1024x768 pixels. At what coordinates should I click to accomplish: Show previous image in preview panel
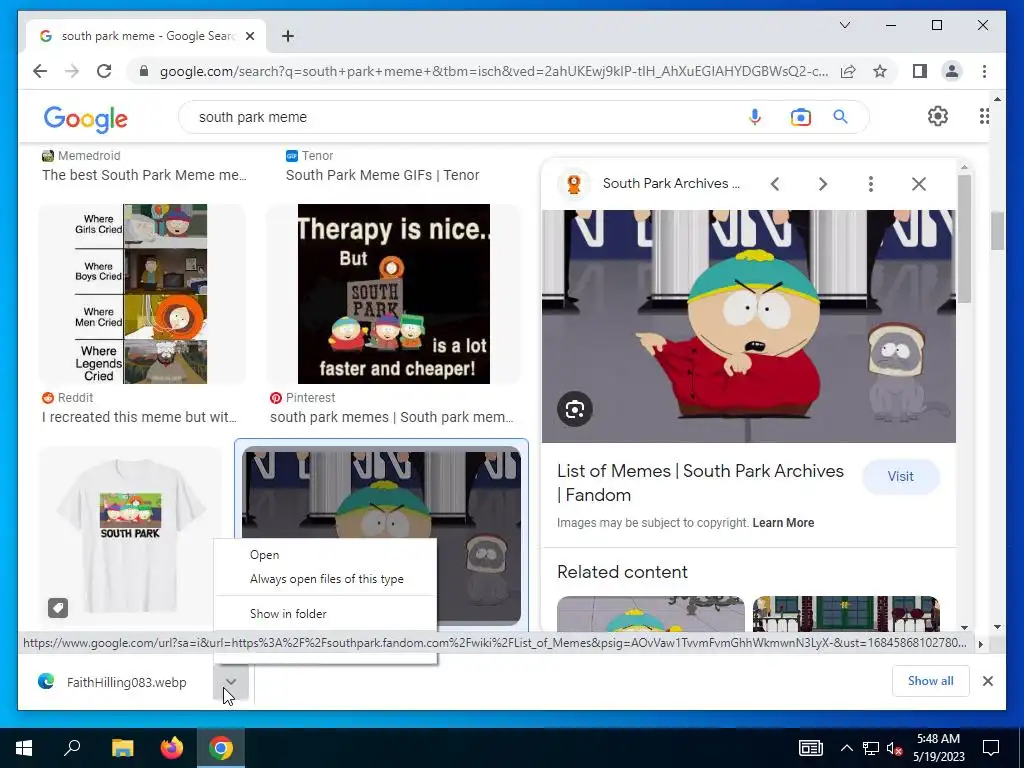775,184
